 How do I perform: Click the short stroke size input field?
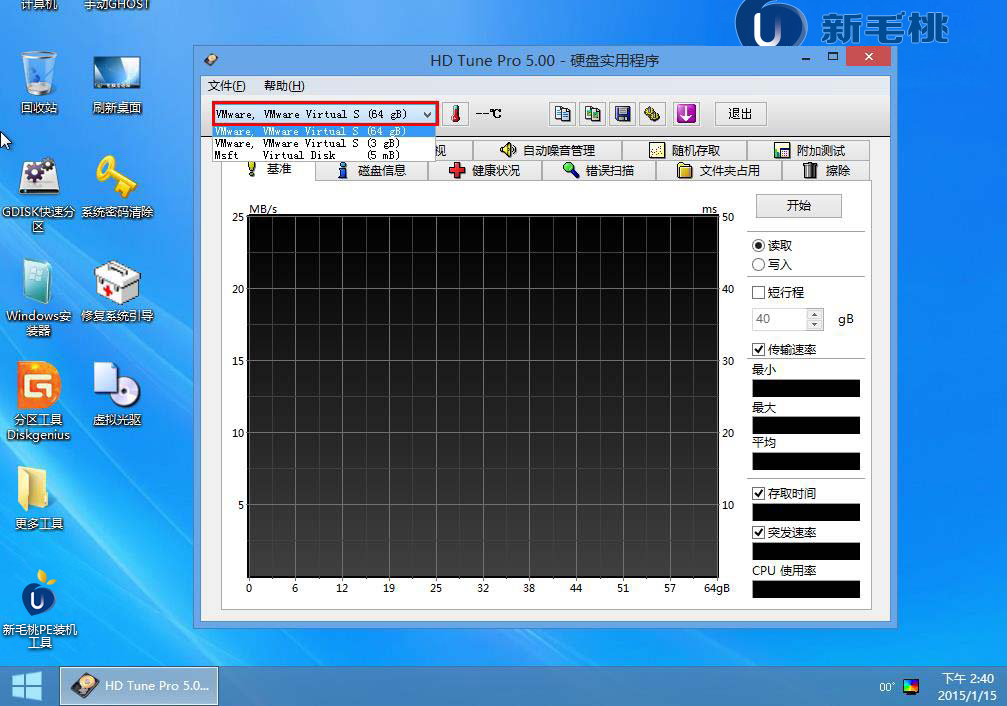(780, 319)
